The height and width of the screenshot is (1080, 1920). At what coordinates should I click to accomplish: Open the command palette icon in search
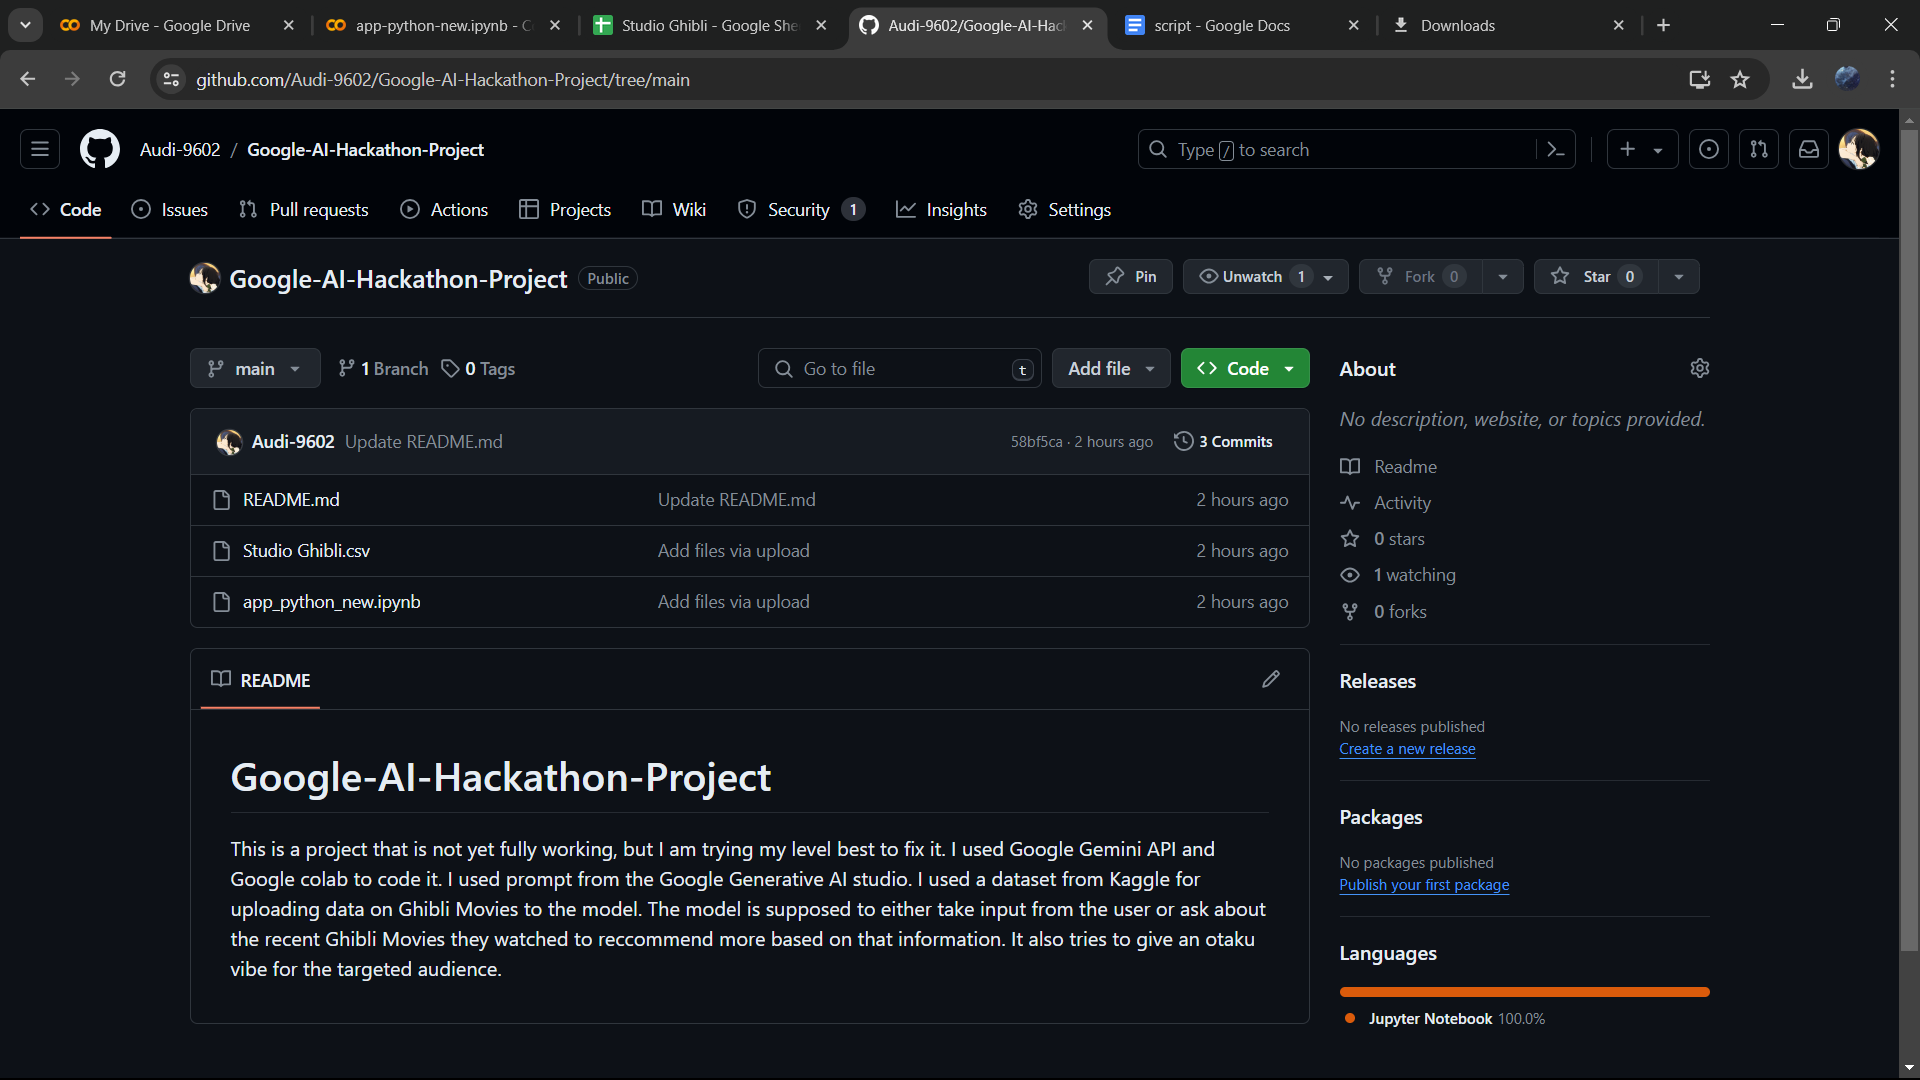coord(1555,150)
